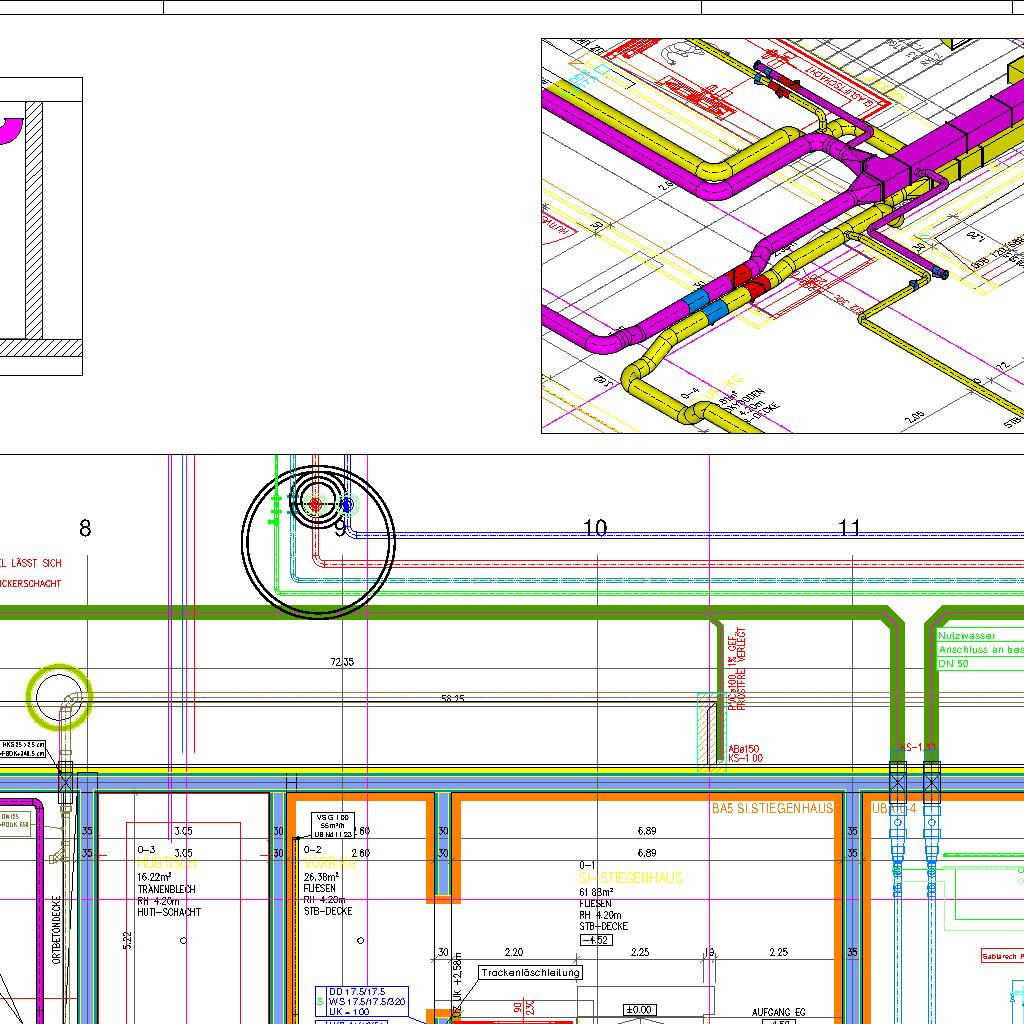Select grid axis number 8

(x=85, y=528)
